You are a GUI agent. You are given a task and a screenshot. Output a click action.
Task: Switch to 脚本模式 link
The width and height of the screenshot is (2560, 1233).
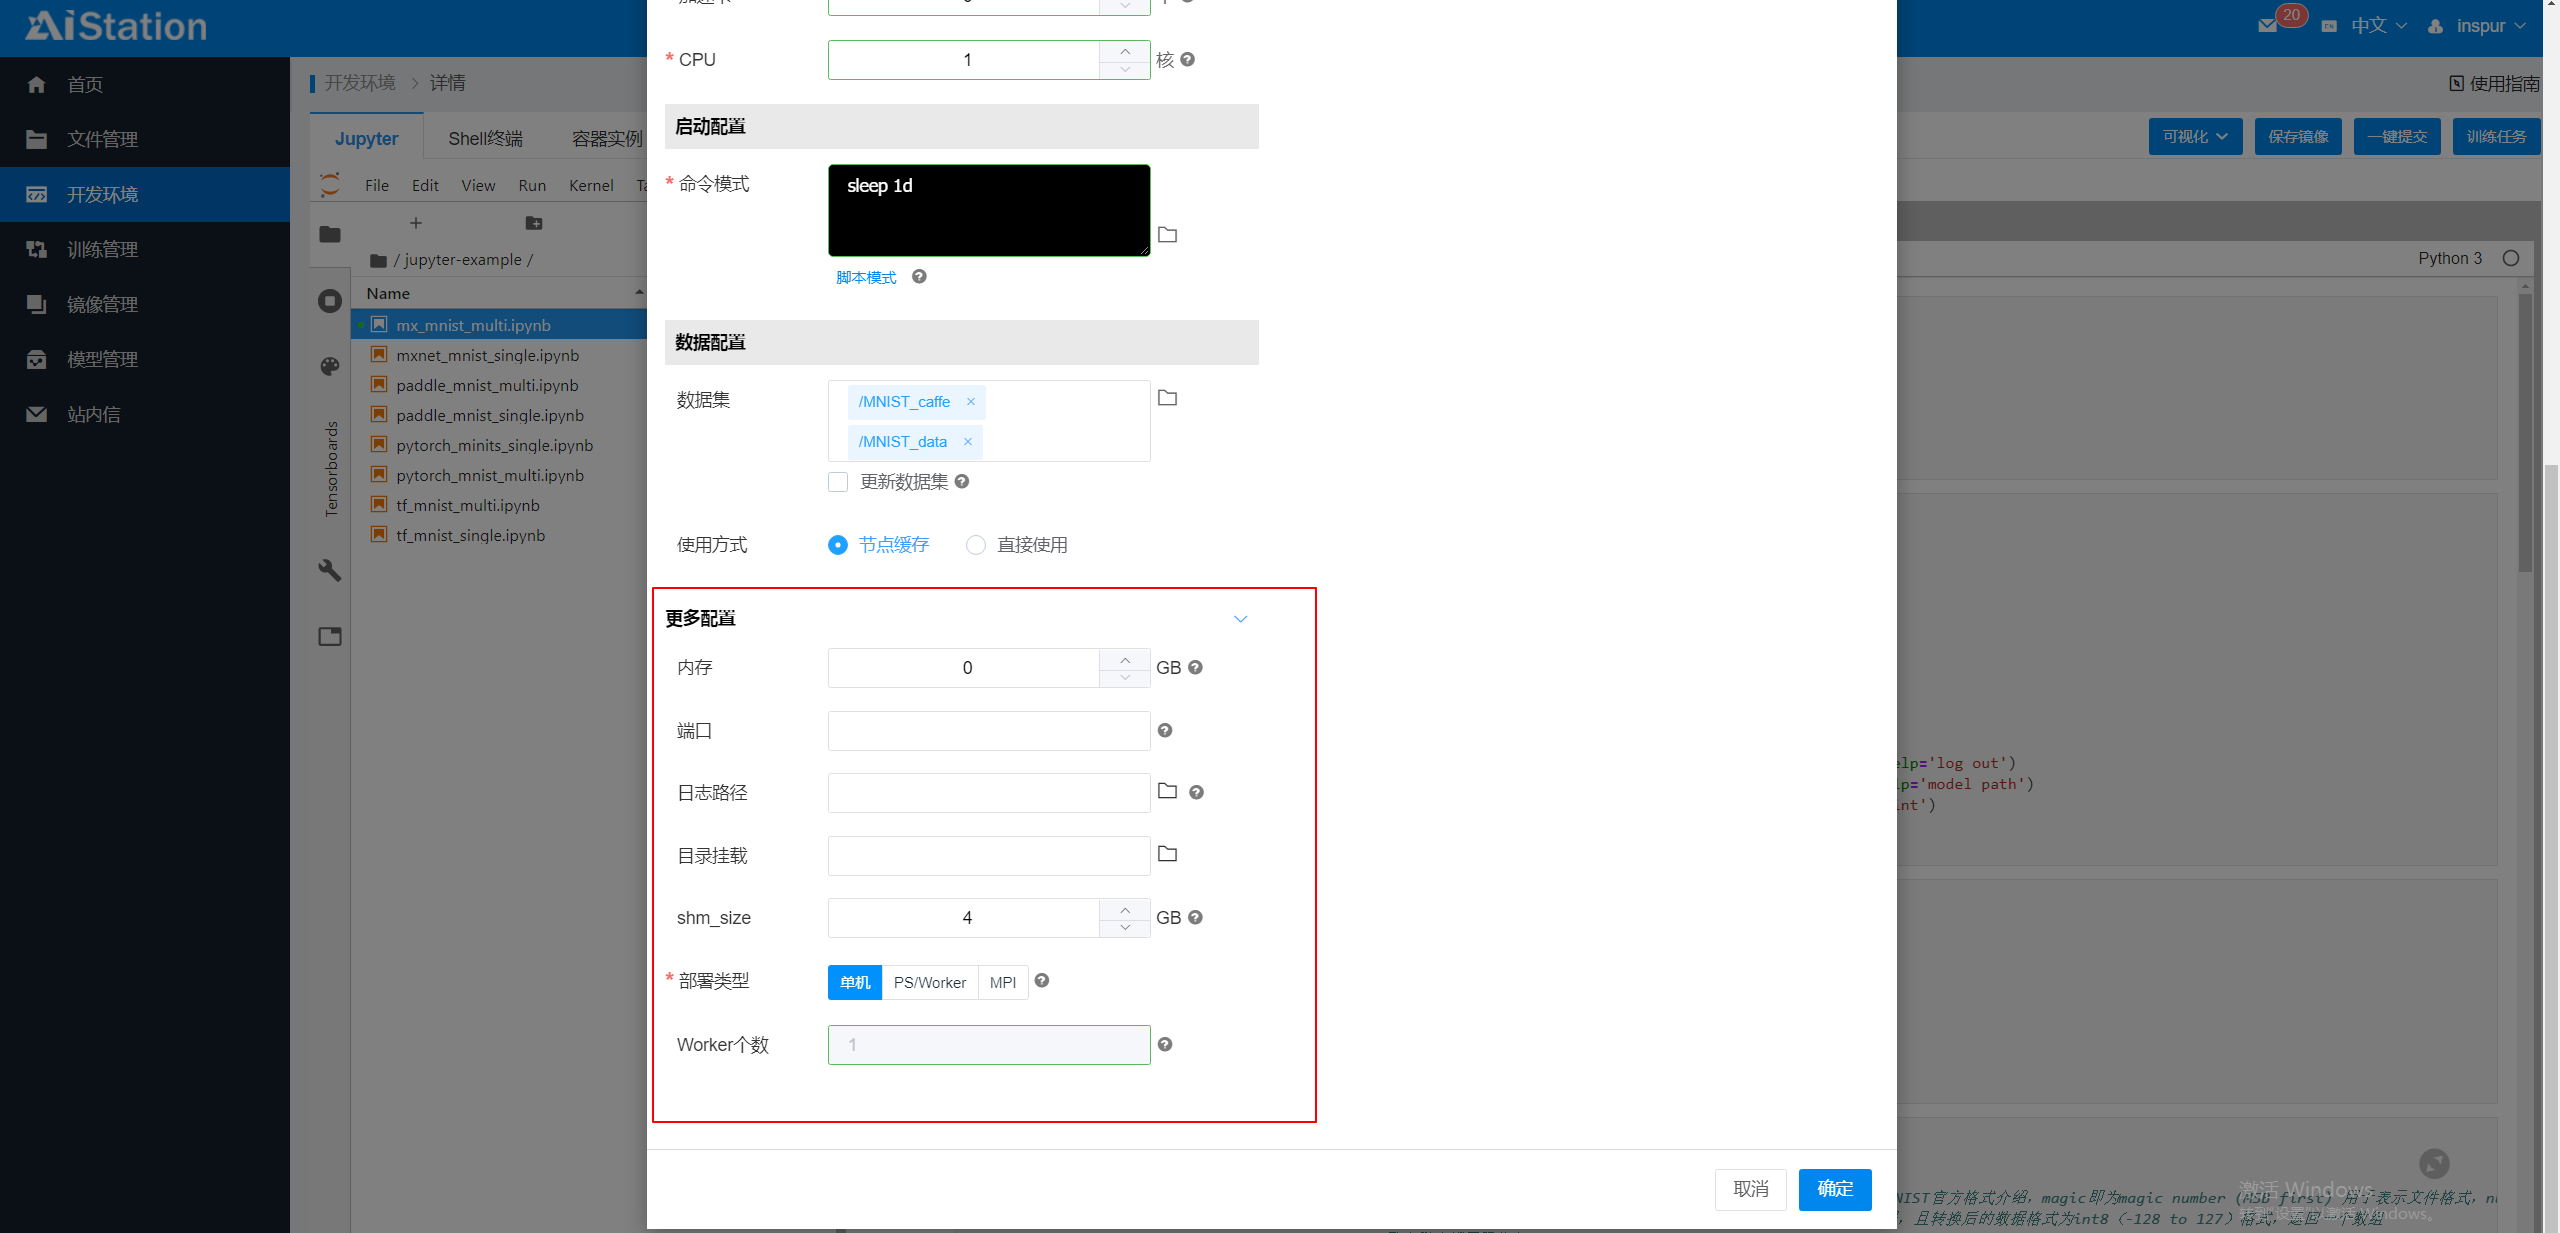coord(866,278)
